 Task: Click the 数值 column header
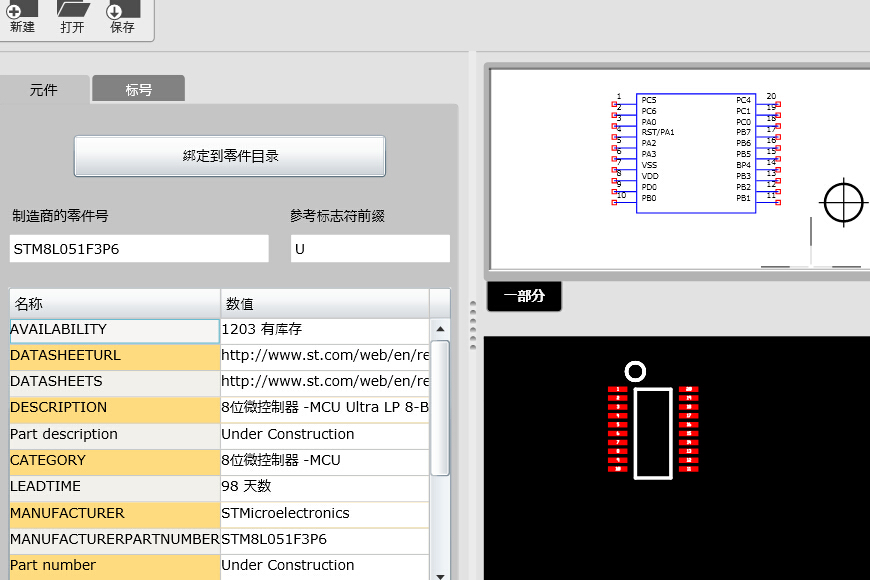[325, 304]
